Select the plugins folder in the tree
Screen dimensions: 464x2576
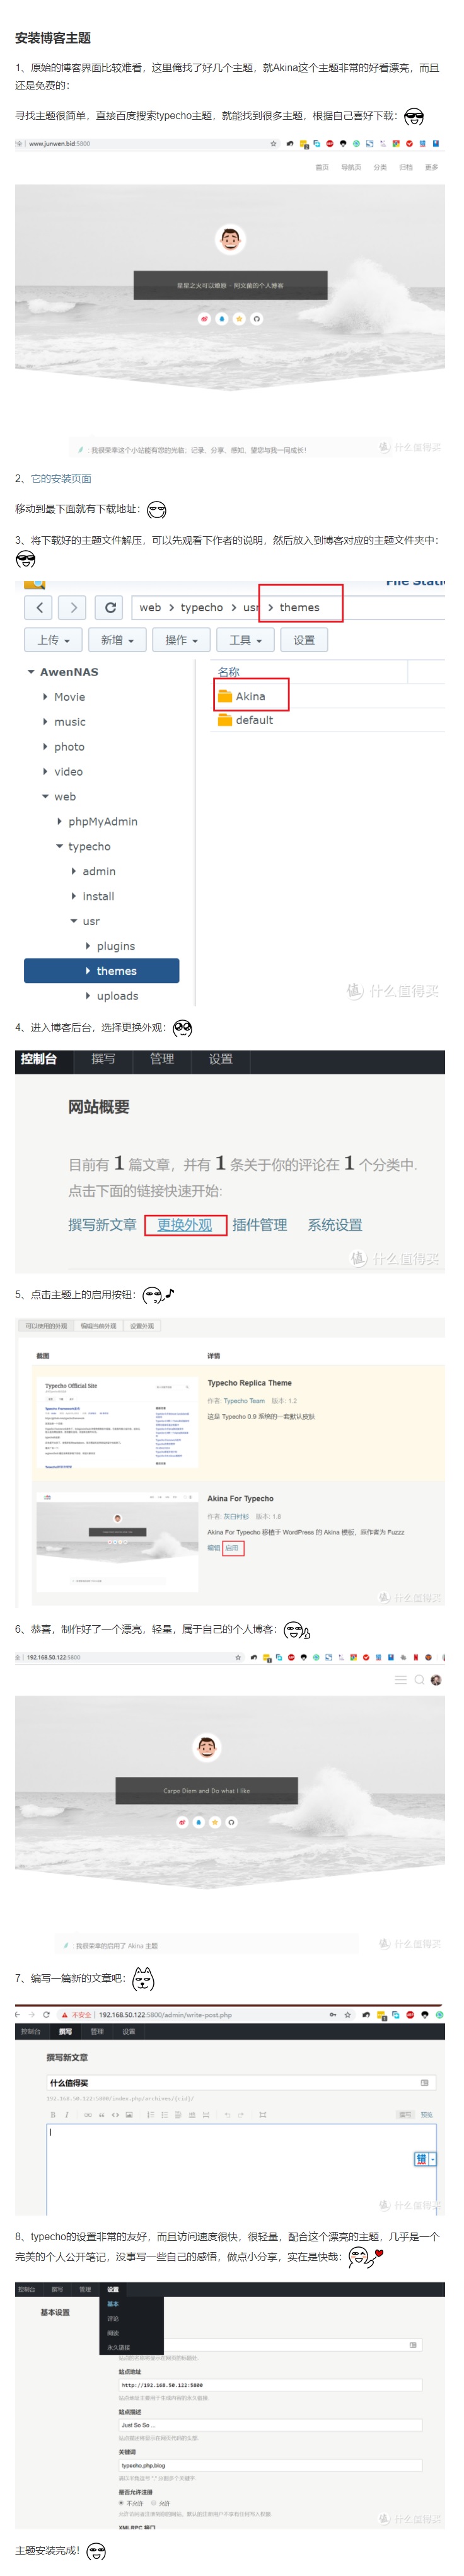[x=116, y=947]
